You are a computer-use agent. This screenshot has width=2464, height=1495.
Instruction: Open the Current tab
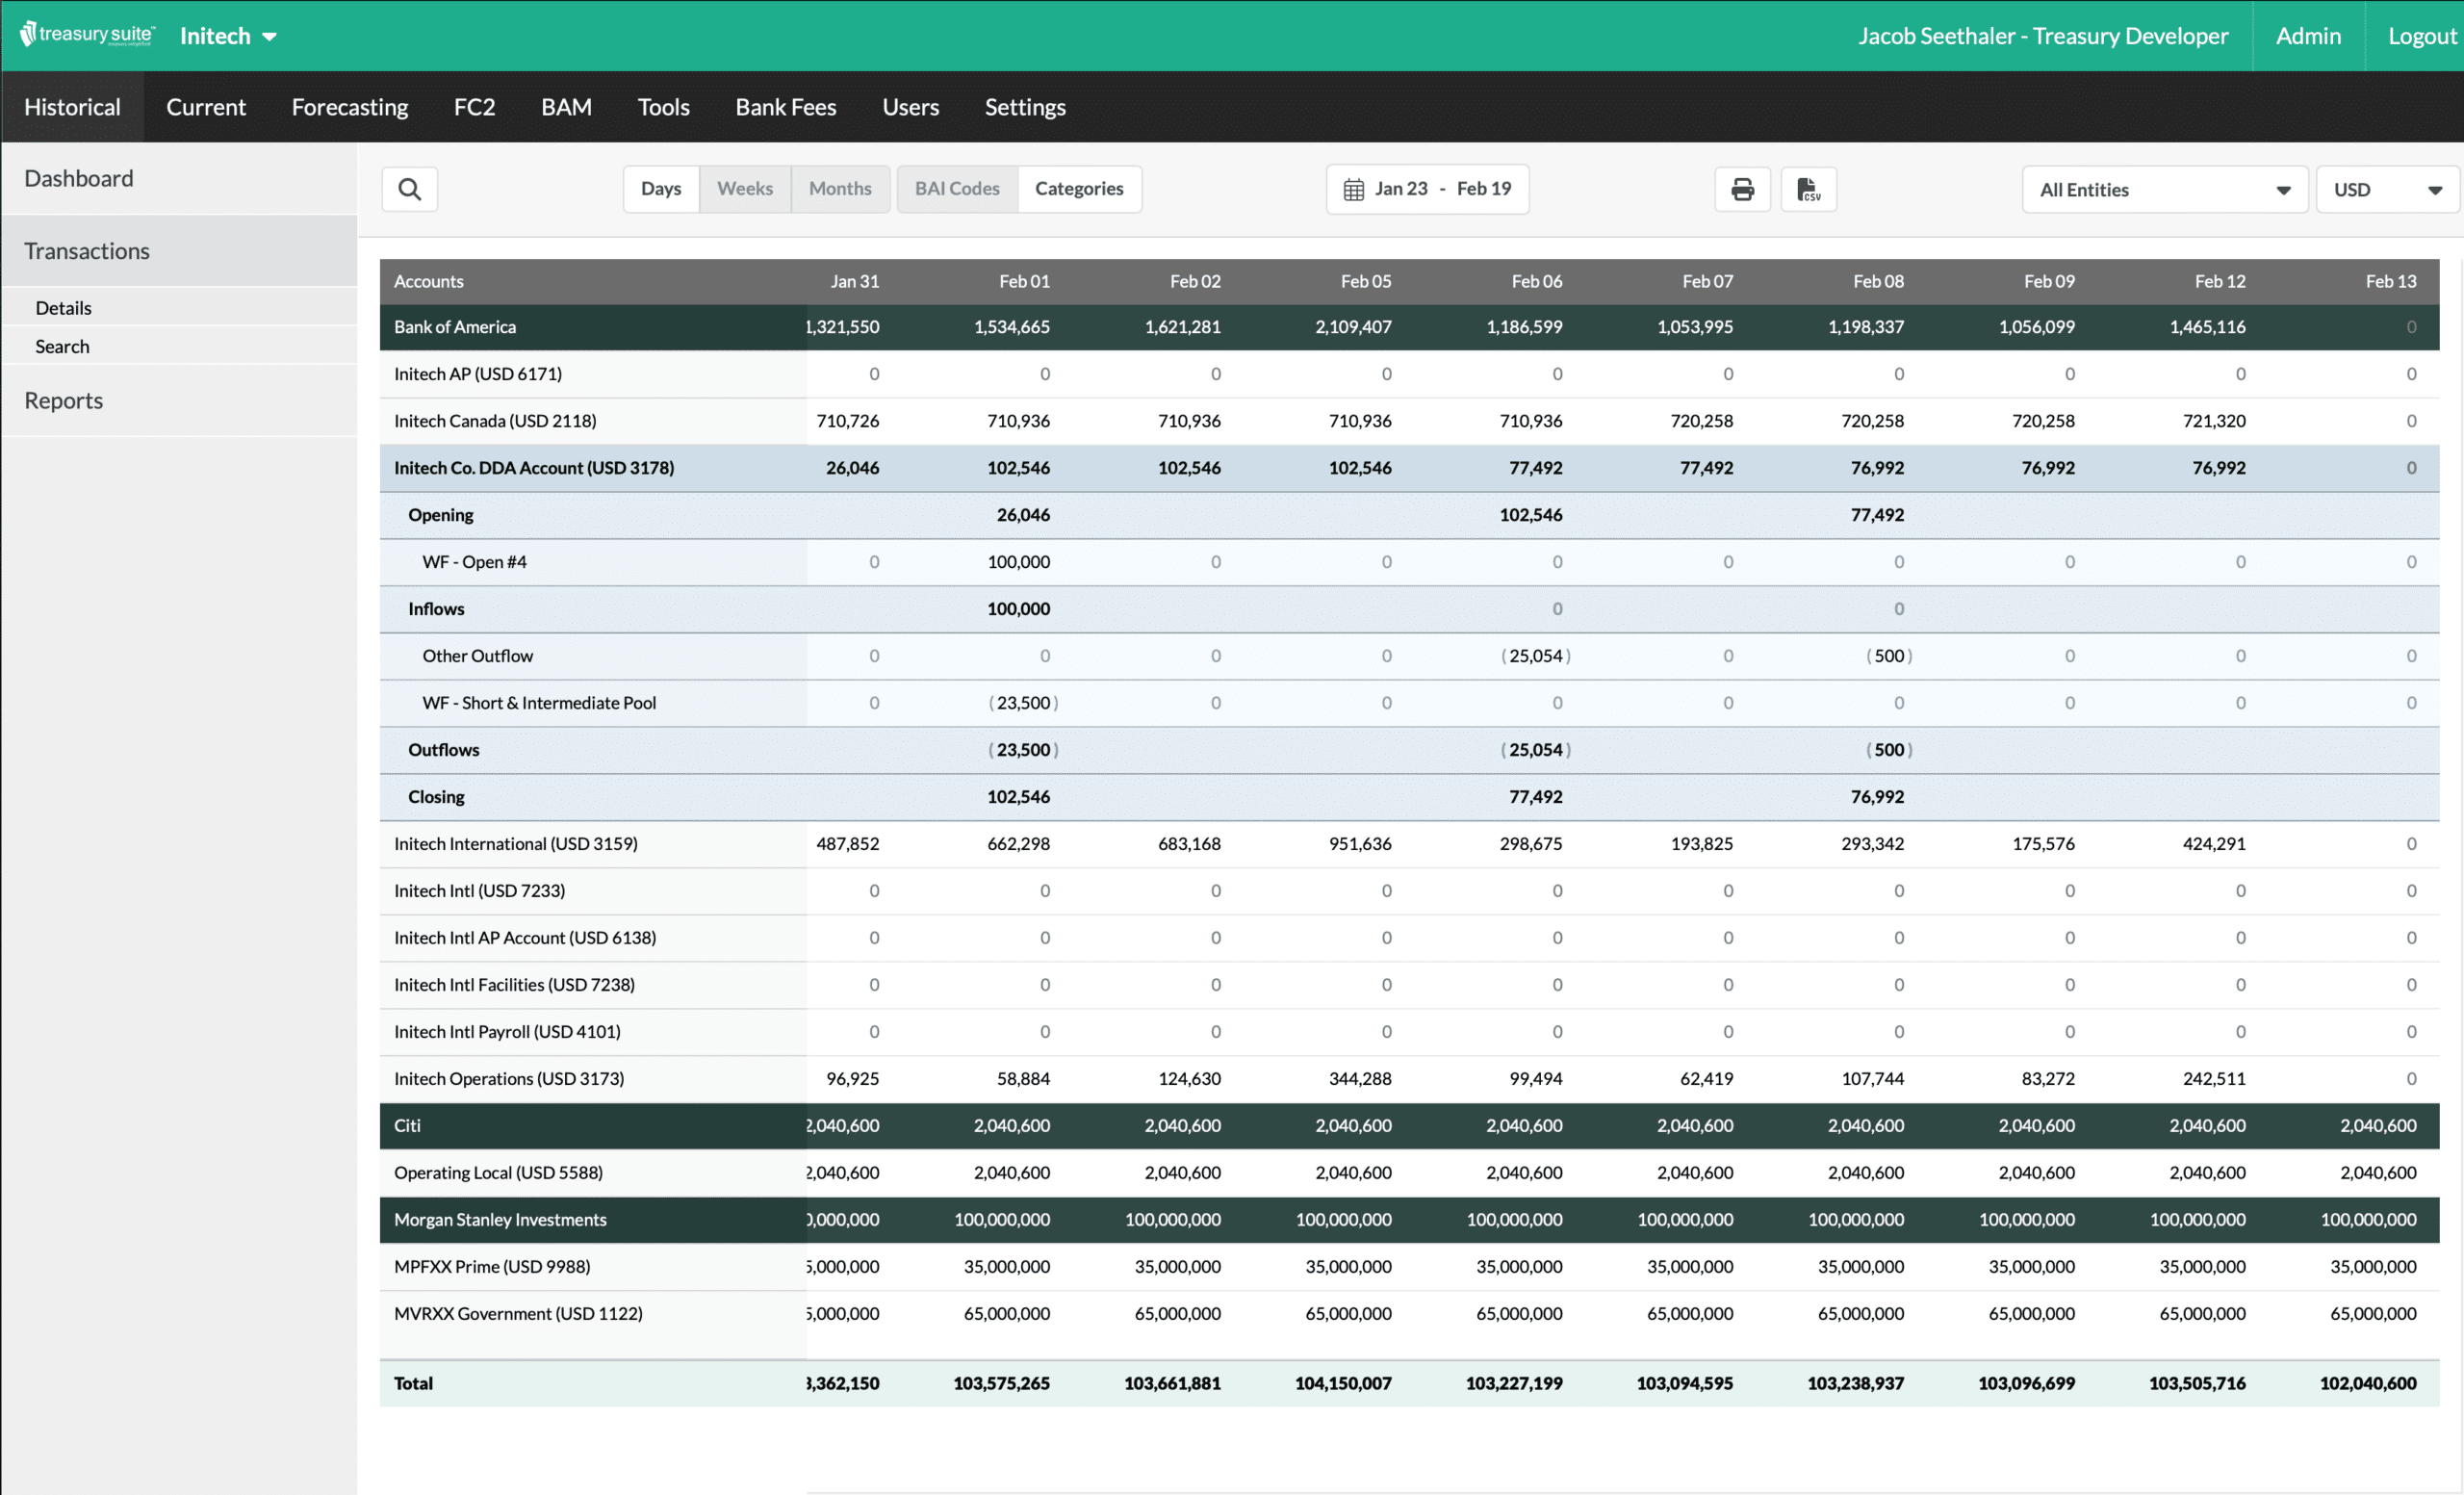(x=205, y=107)
